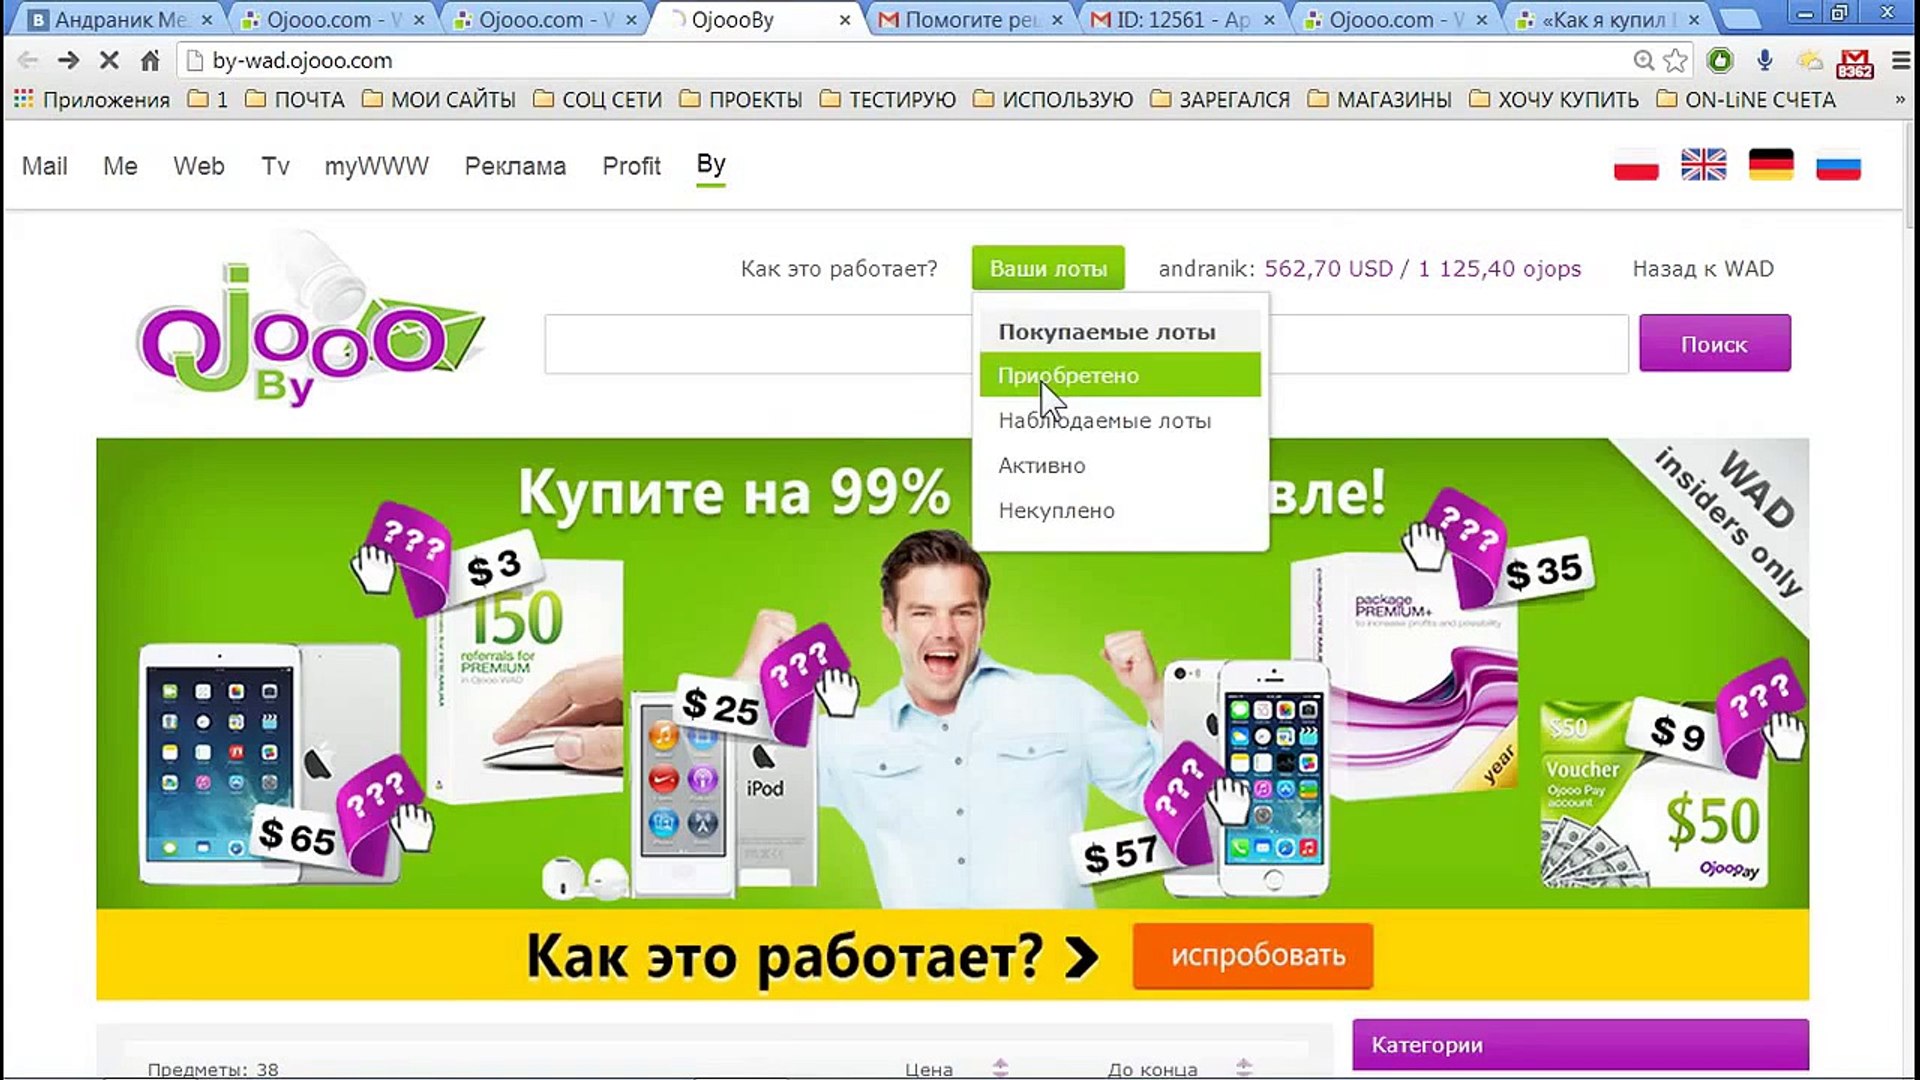Close the OjoooBy browser tab

(845, 19)
